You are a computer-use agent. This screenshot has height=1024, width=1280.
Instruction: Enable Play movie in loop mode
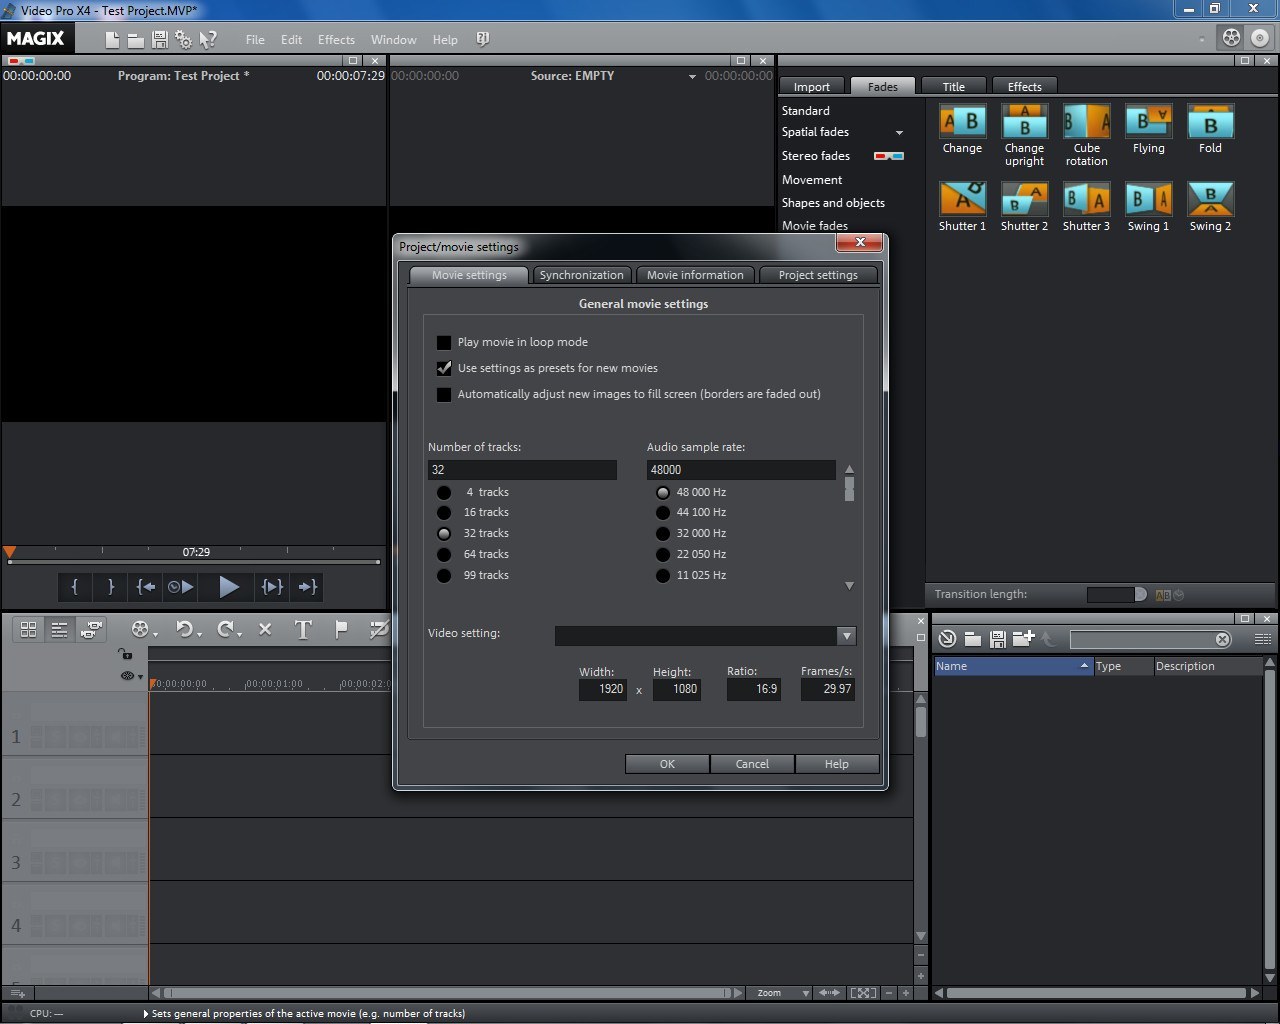[x=444, y=342]
